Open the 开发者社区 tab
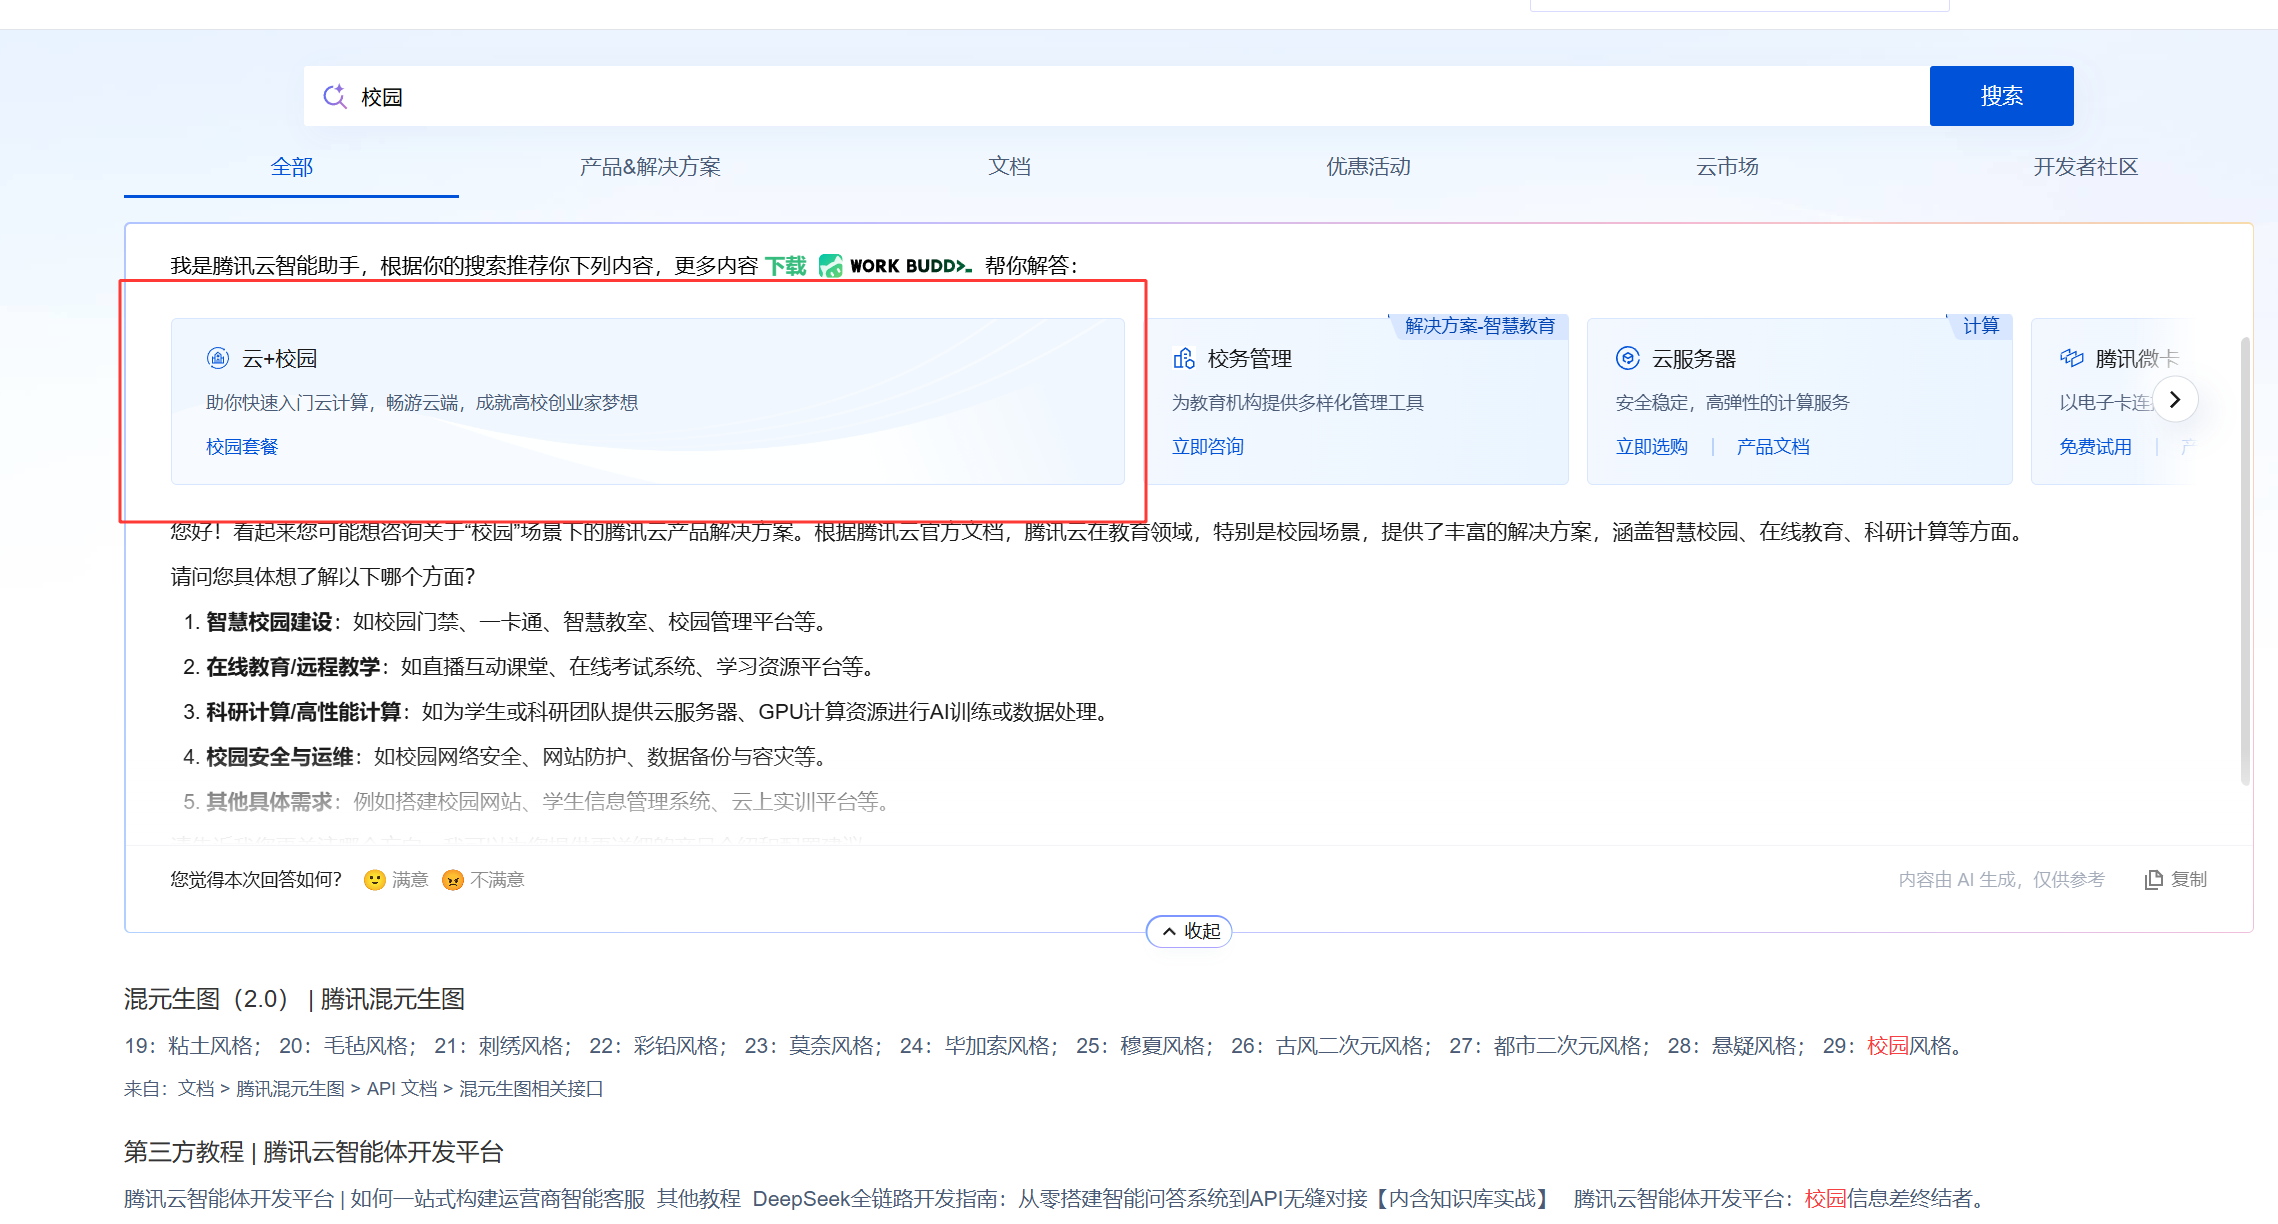2278x1224 pixels. [2085, 167]
